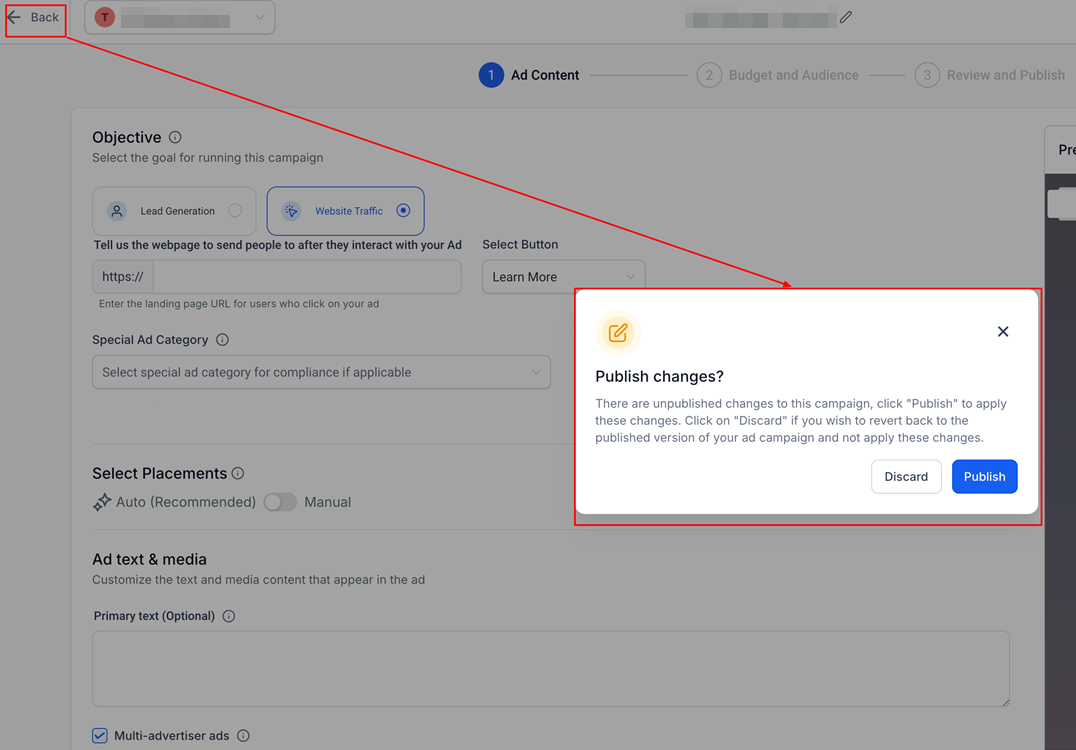Click the Lead Generation person icon
The height and width of the screenshot is (750, 1076).
117,211
